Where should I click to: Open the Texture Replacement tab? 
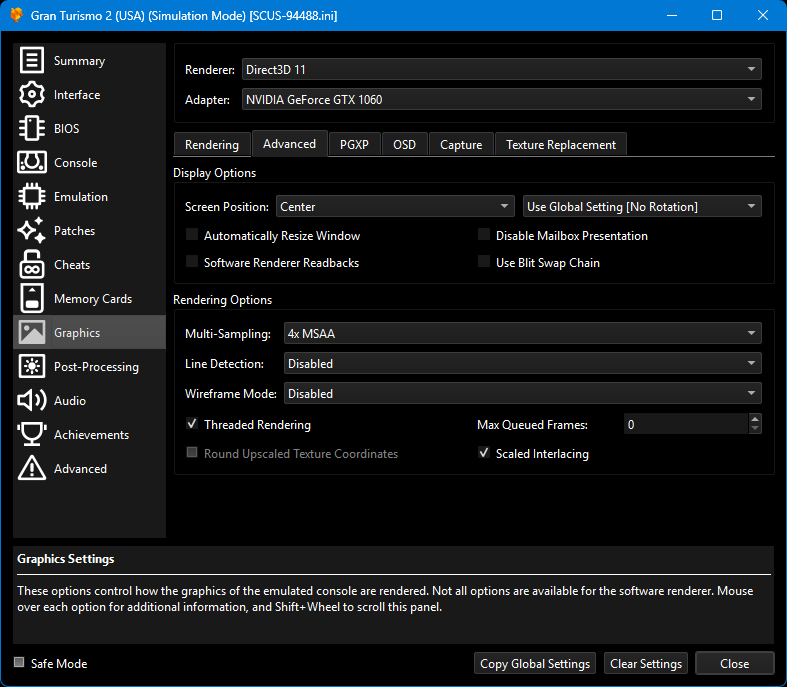(x=560, y=145)
